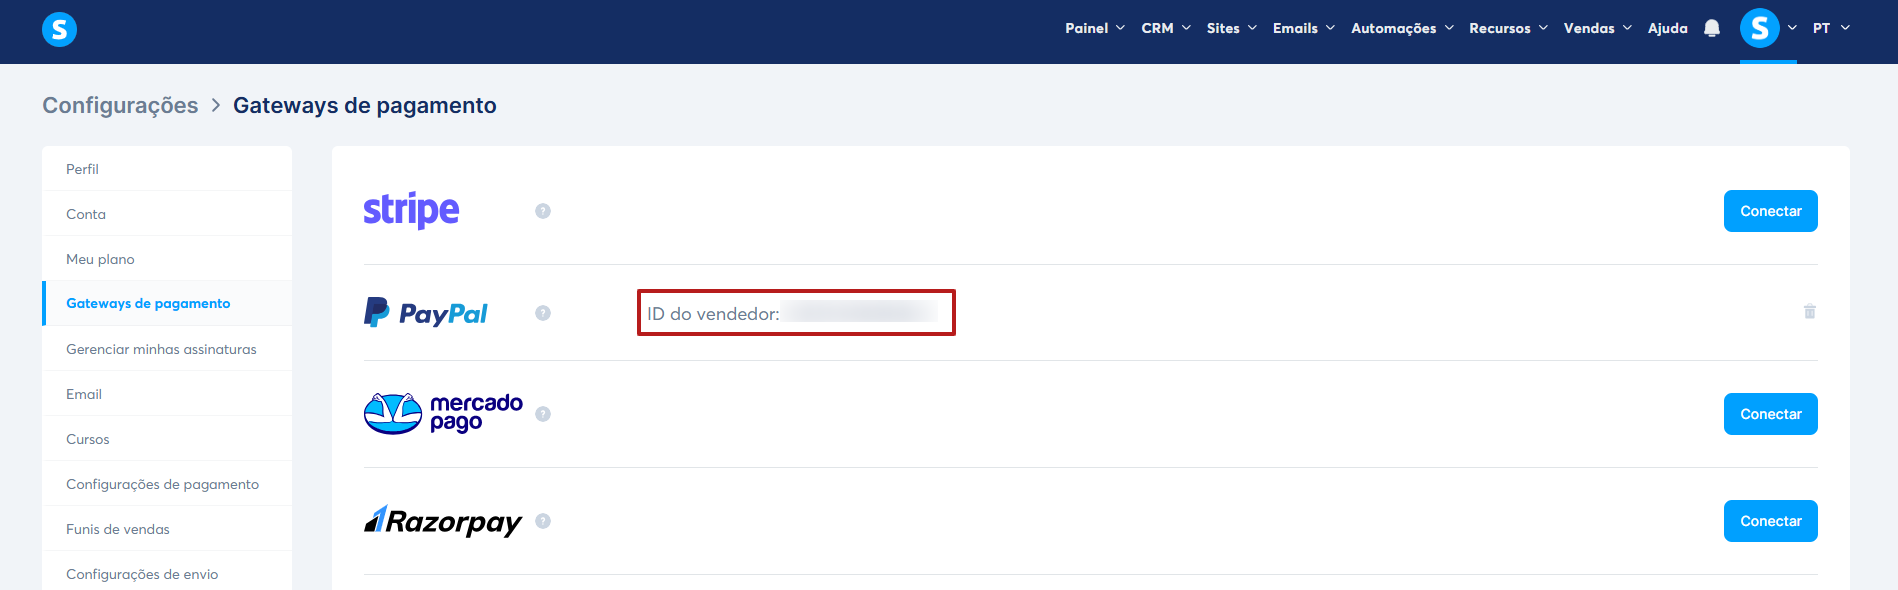Image resolution: width=1898 pixels, height=590 pixels.
Task: Expand the Sites dropdown menu
Action: point(1232,28)
